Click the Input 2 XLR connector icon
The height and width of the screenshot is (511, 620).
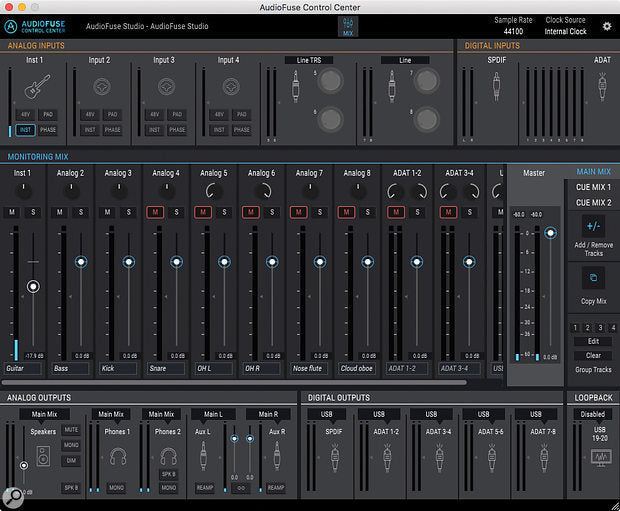(102, 87)
